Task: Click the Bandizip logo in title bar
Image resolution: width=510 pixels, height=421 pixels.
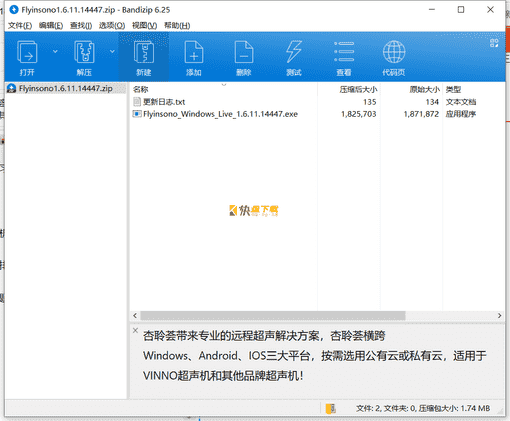Action: (14, 10)
